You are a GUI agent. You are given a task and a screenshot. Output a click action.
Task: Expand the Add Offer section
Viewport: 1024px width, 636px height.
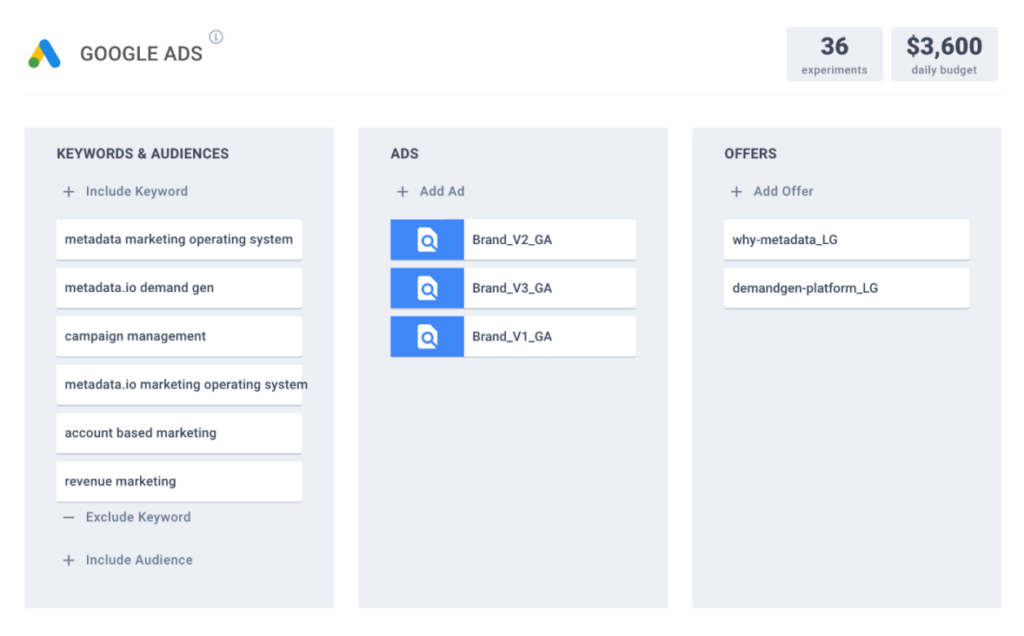coord(773,191)
